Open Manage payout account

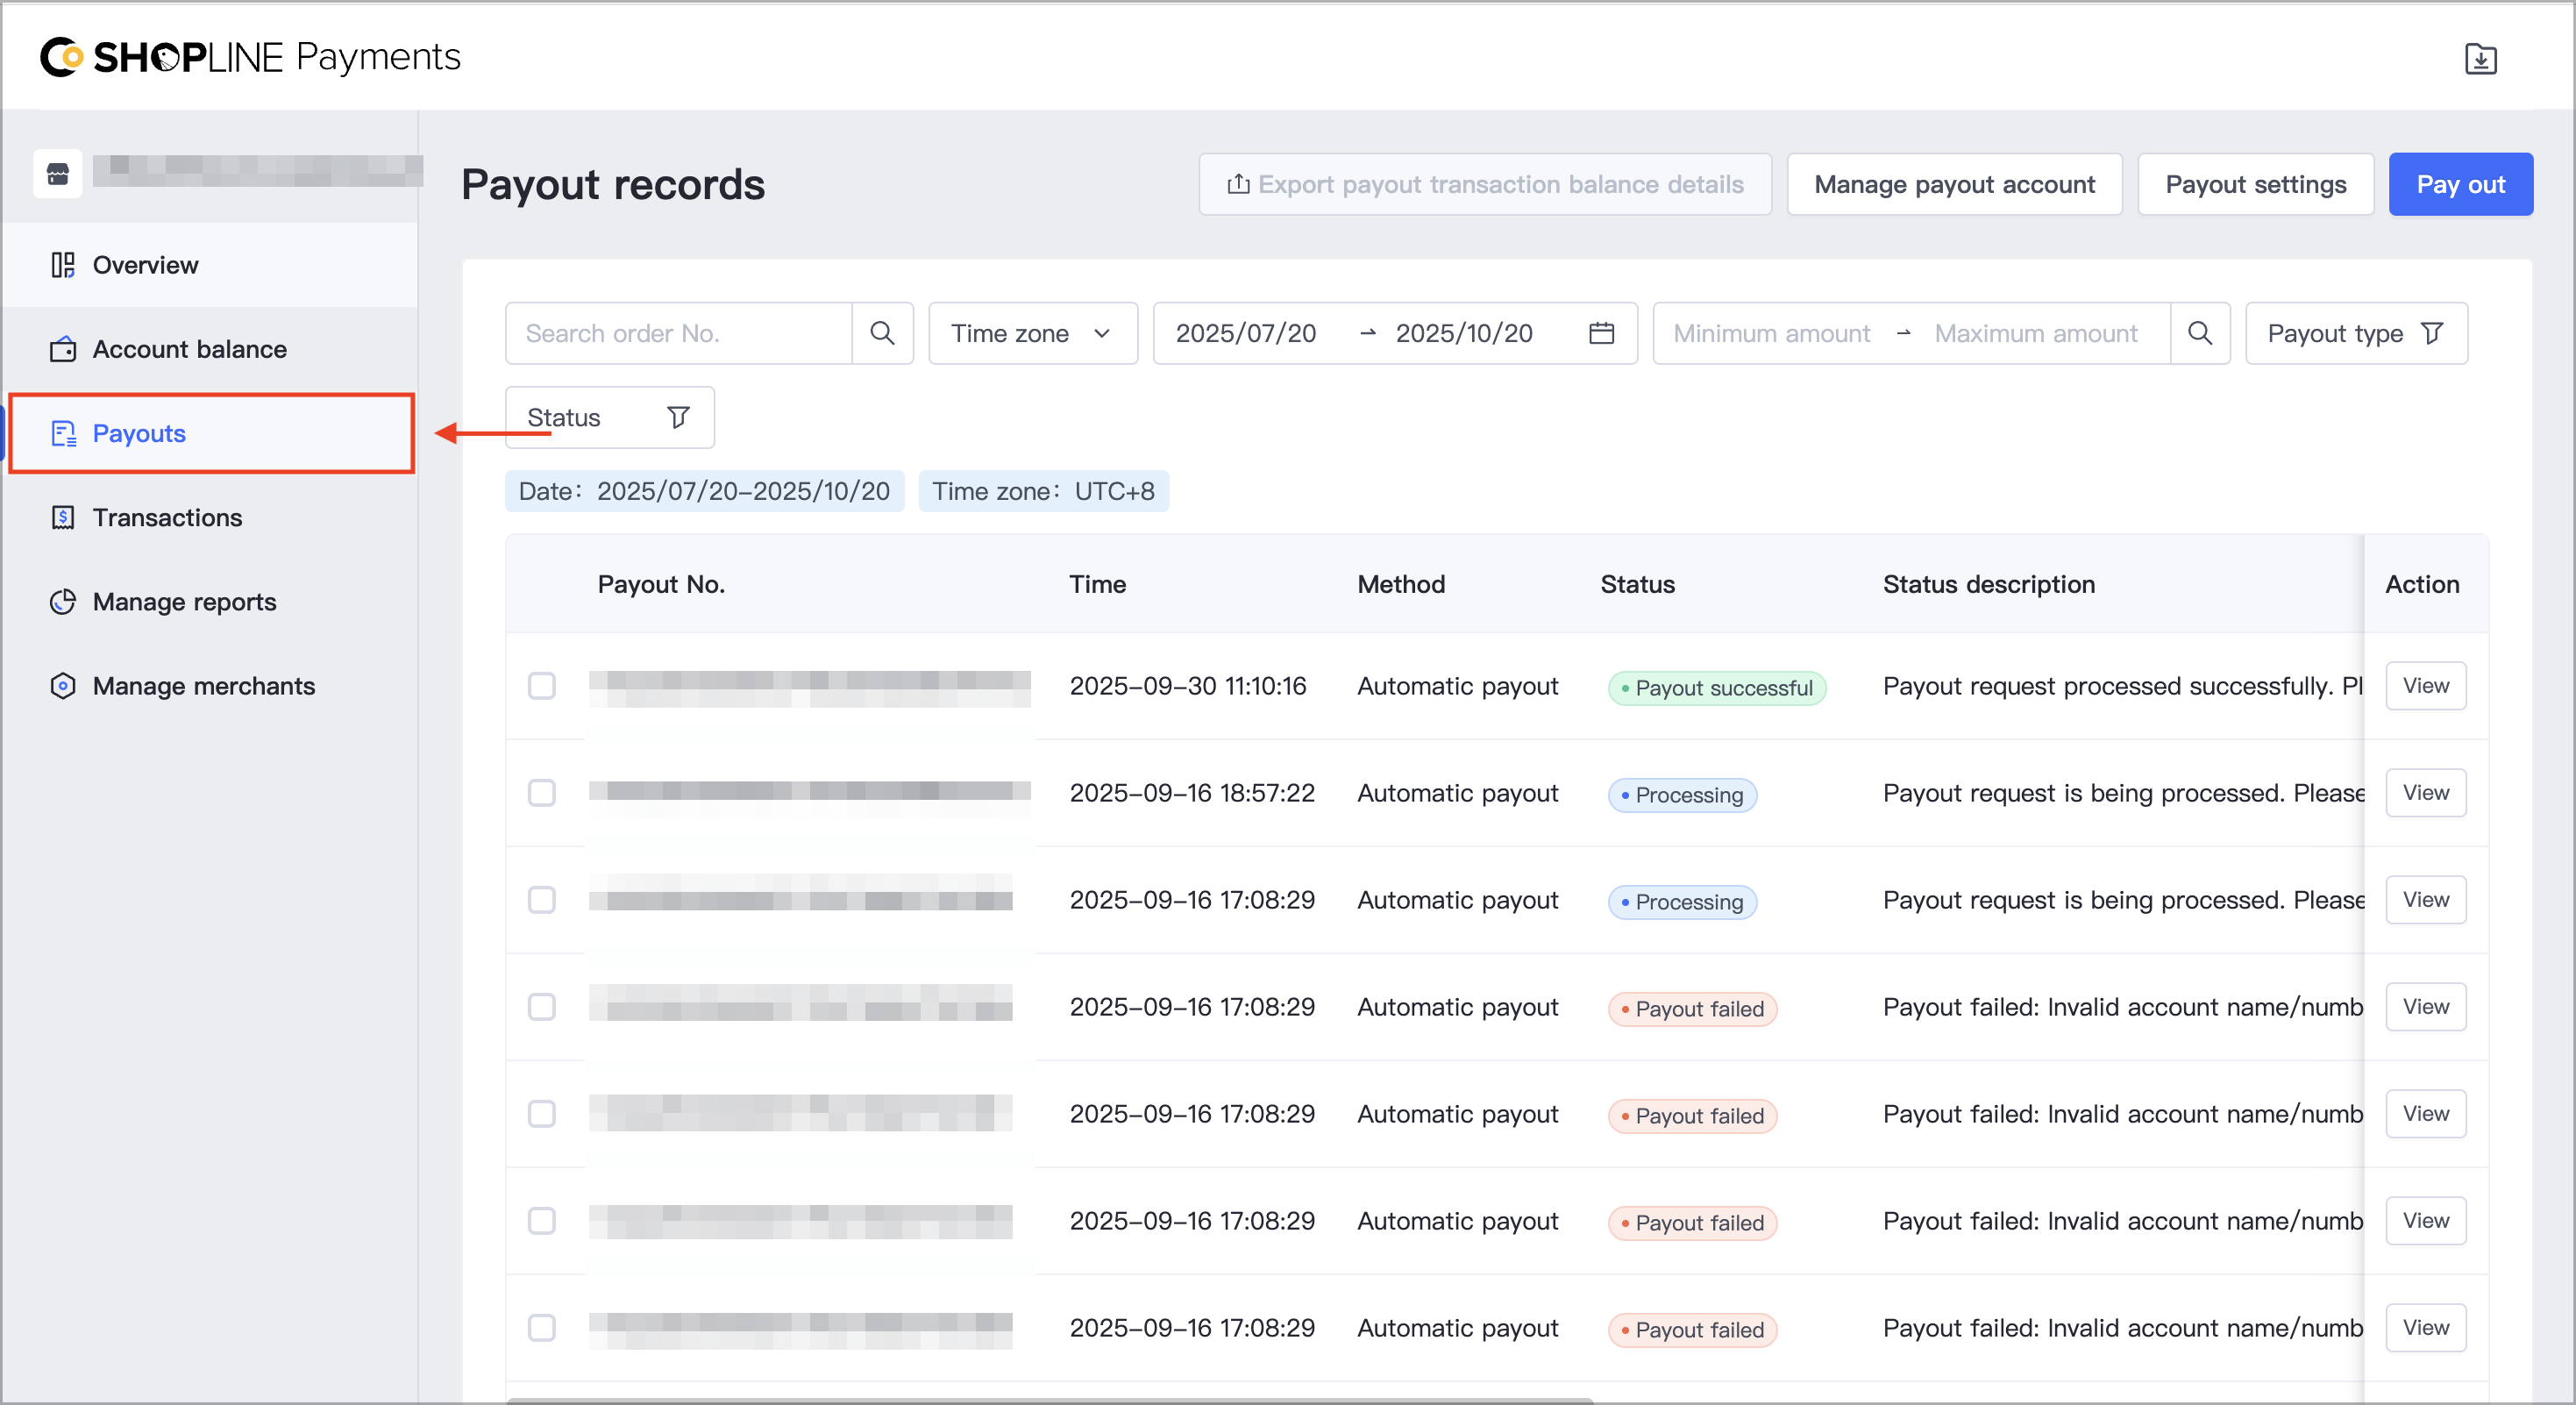(x=1954, y=184)
